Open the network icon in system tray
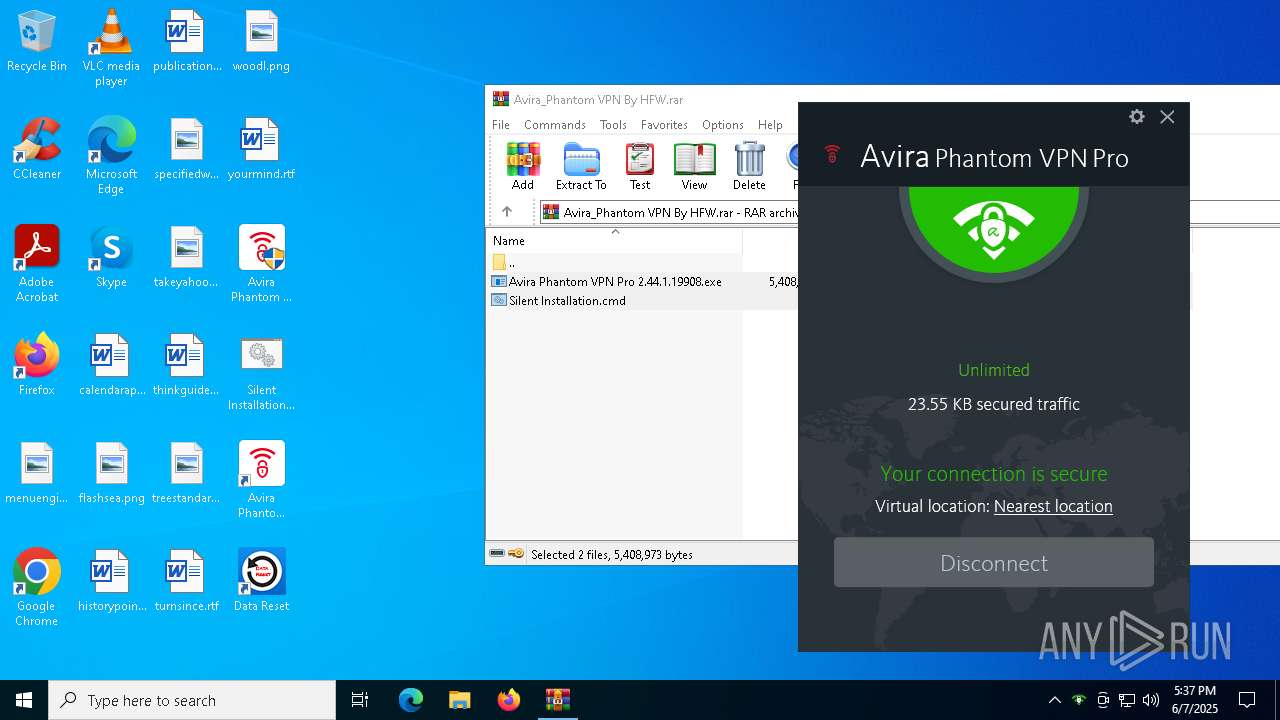The height and width of the screenshot is (720, 1280). (1127, 700)
